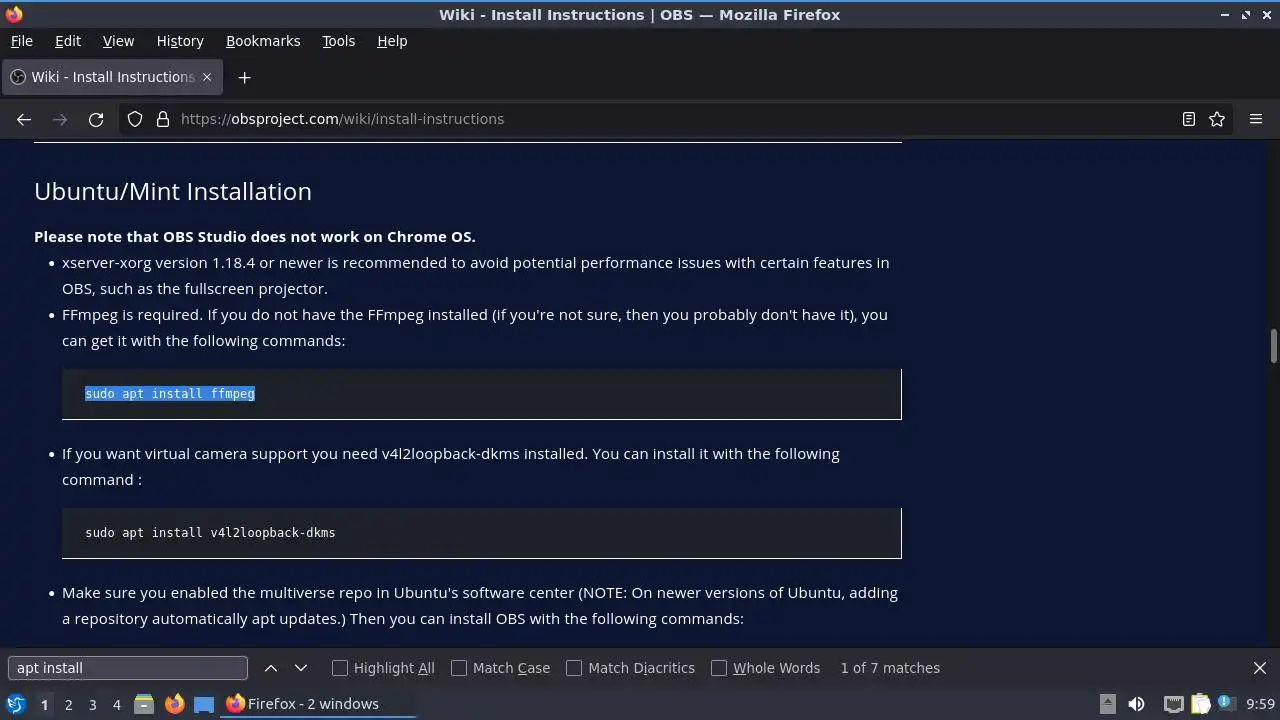1280x720 pixels.
Task: Show site security padlock info
Action: pyautogui.click(x=163, y=119)
